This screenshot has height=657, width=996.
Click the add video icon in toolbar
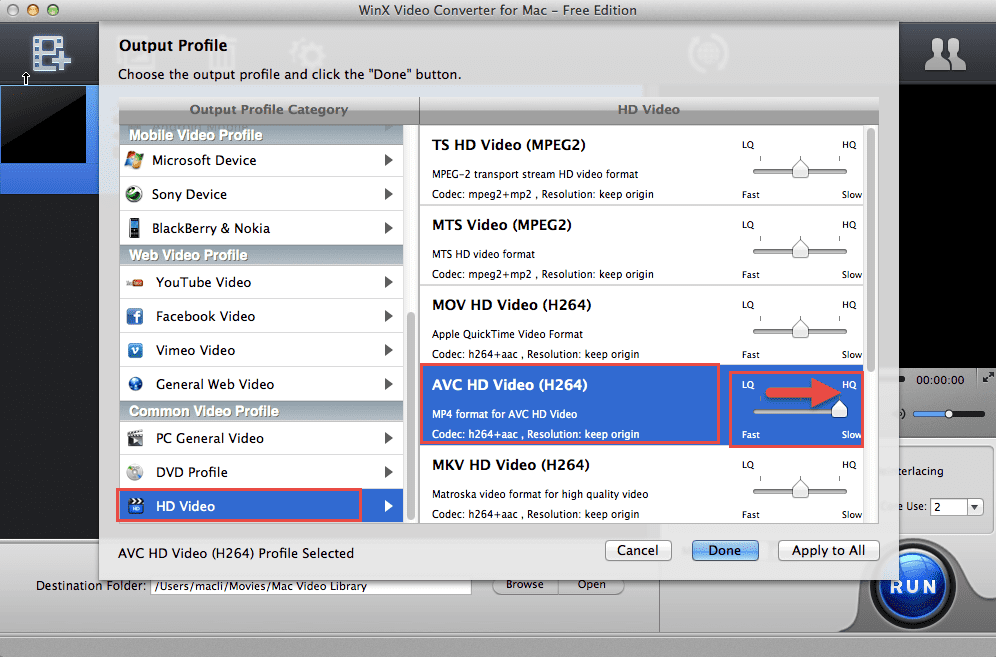51,54
